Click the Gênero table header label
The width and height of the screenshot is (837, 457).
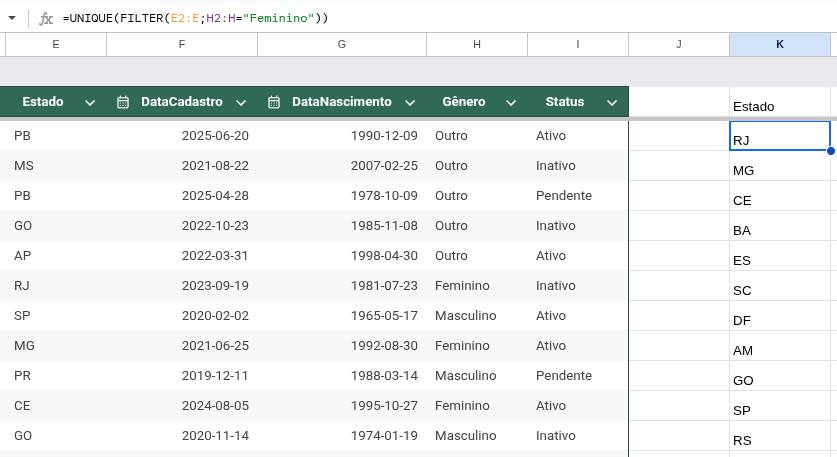coord(463,101)
